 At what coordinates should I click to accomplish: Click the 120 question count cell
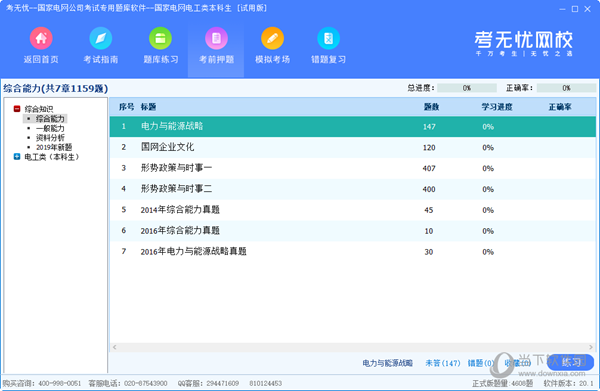coord(429,147)
